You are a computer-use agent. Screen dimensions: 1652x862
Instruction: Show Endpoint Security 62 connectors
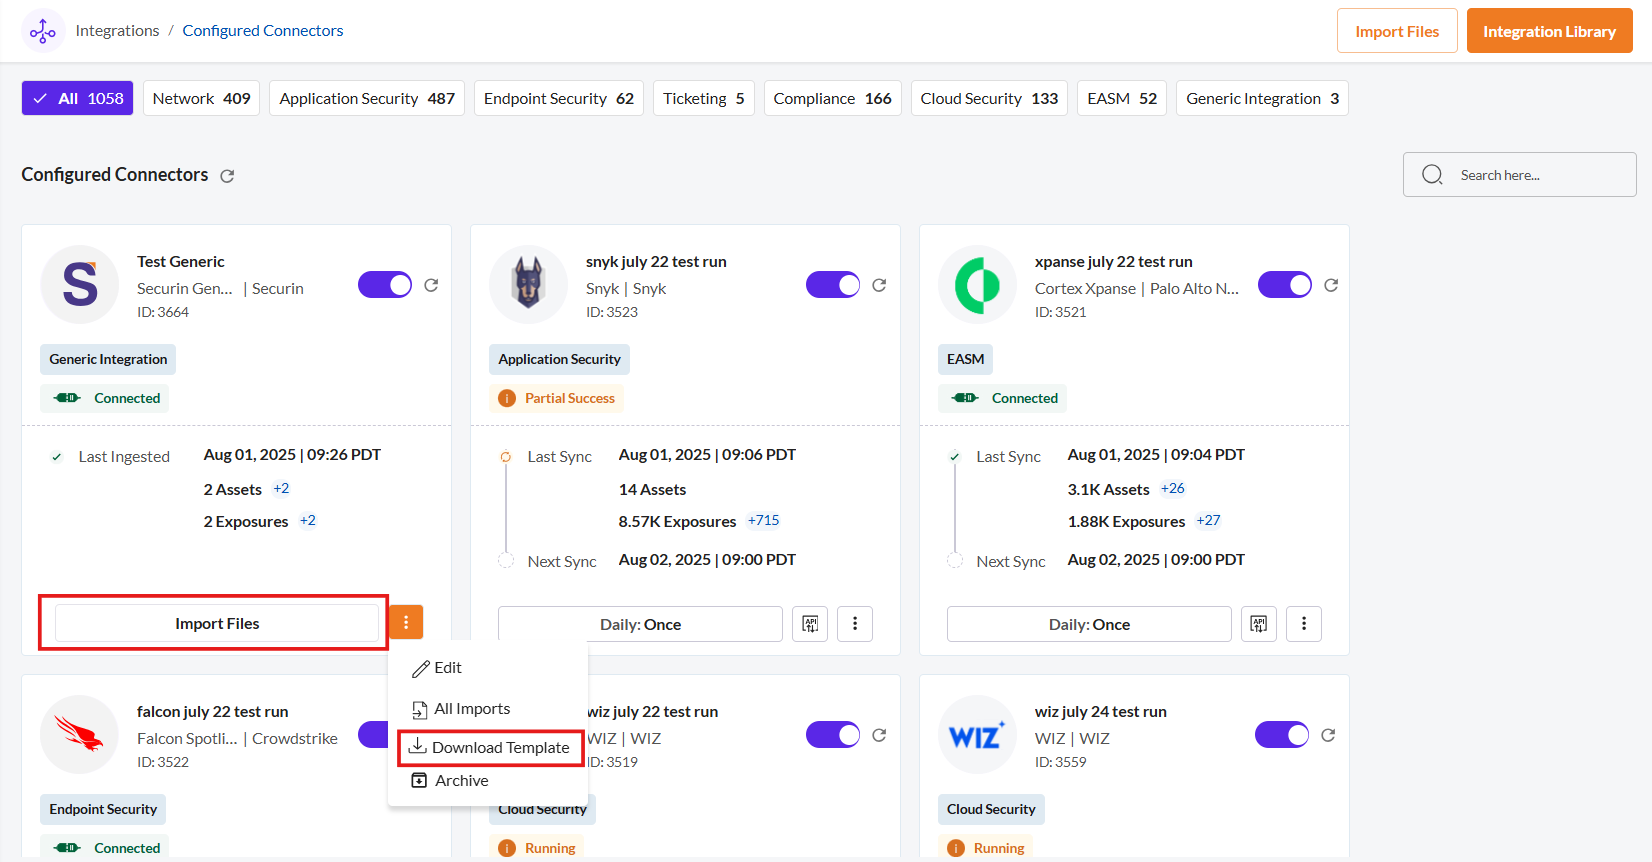tap(559, 98)
